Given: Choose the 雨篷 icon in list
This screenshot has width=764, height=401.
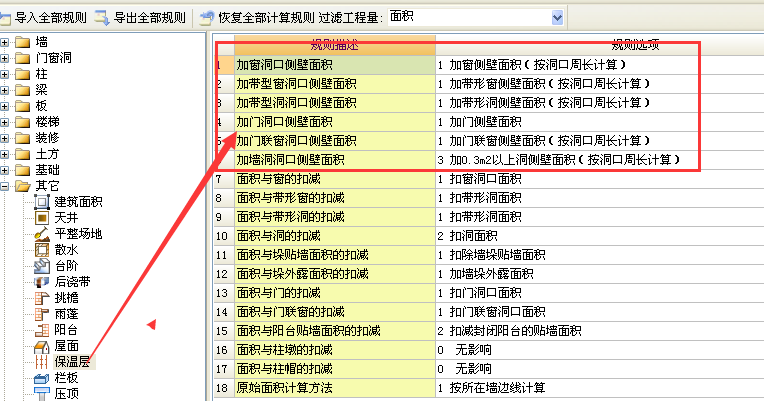Looking at the screenshot, I should [42, 314].
